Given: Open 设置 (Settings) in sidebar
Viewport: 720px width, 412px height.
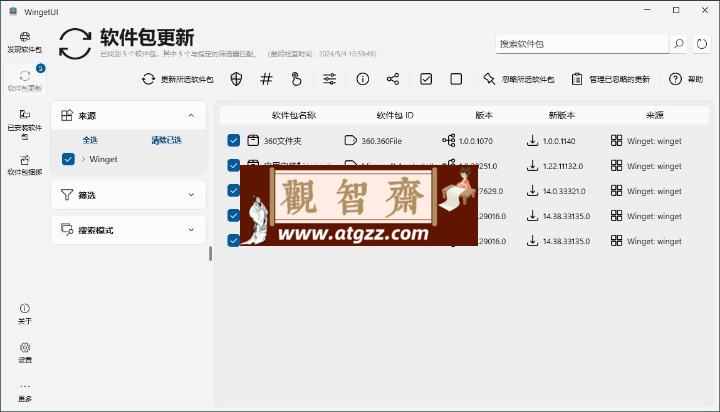Looking at the screenshot, I should tap(25, 353).
